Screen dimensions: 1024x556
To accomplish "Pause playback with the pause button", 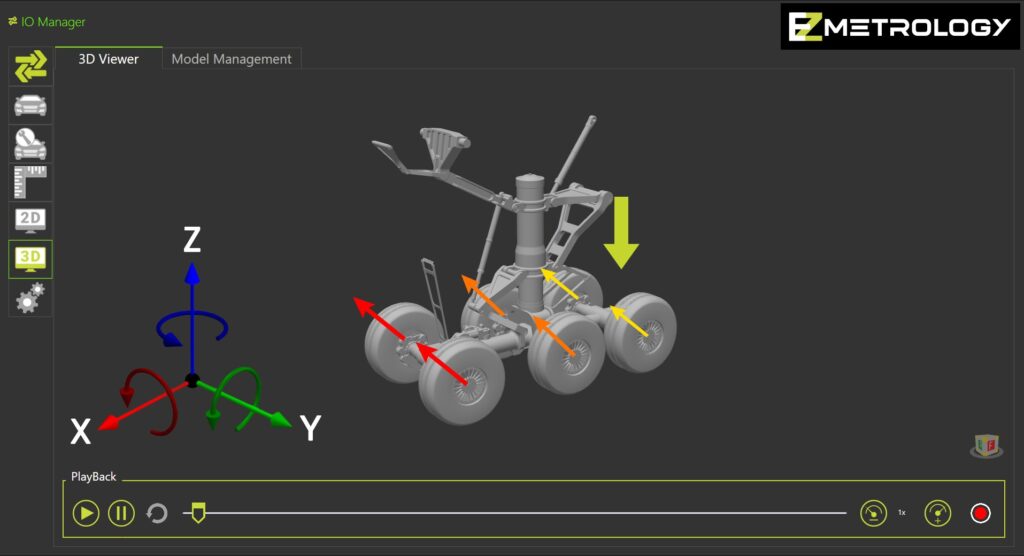I will pyautogui.click(x=121, y=514).
